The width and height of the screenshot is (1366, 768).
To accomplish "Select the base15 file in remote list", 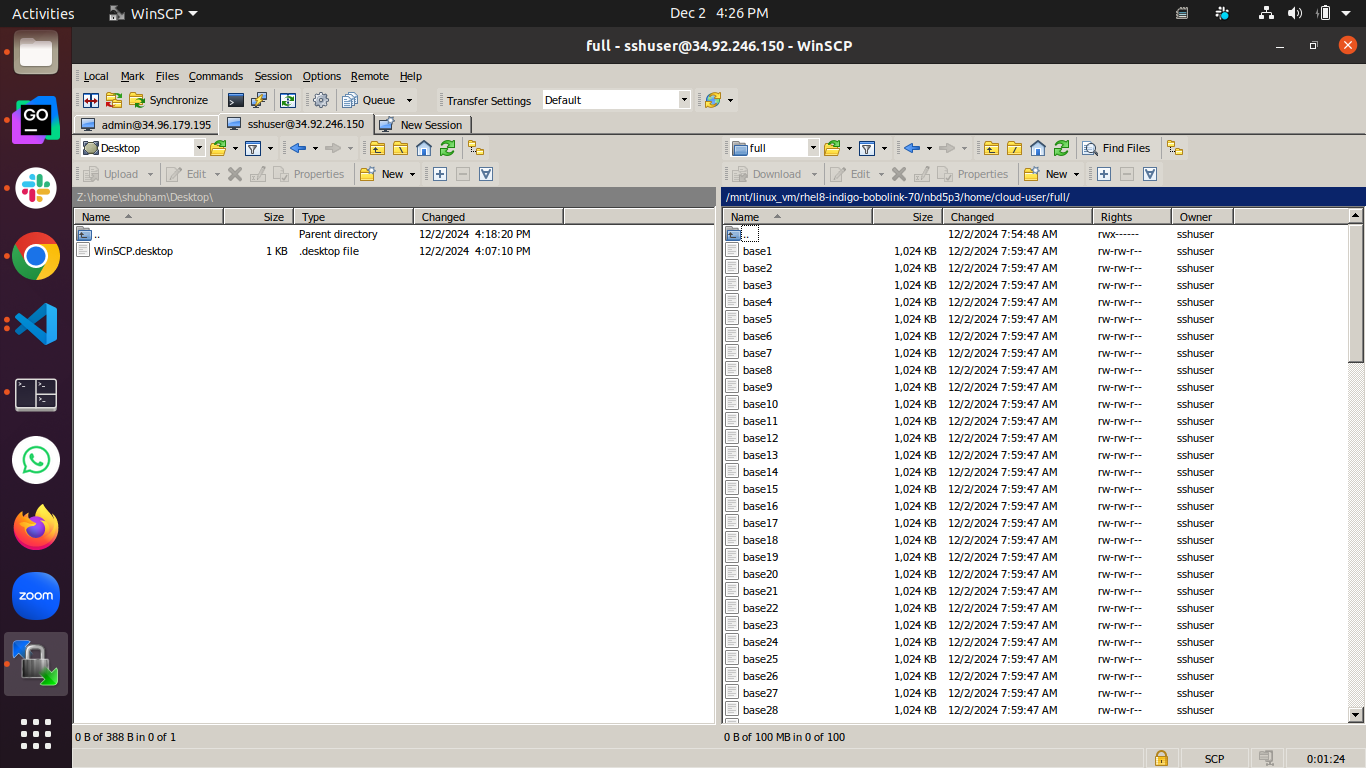I will 760,489.
